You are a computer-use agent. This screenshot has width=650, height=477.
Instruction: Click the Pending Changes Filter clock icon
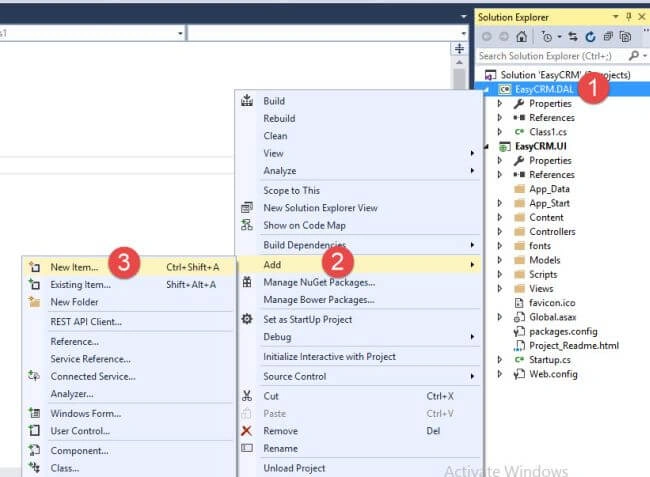547,37
